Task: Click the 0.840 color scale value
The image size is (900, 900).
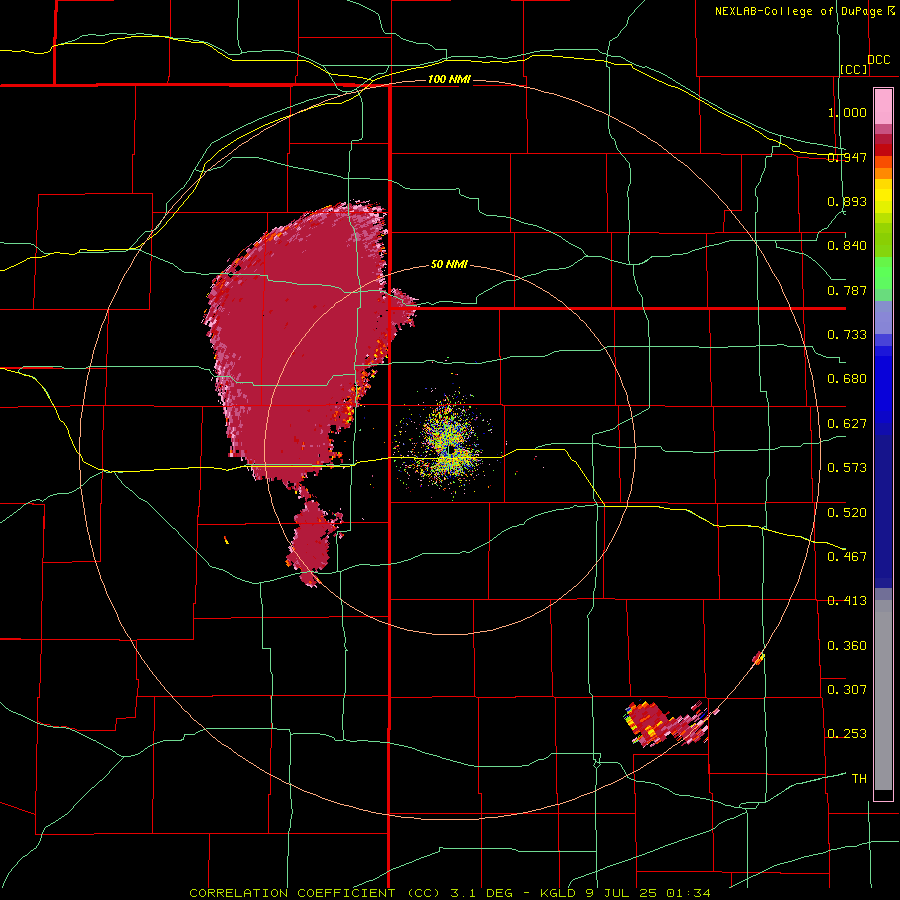Action: [x=847, y=246]
